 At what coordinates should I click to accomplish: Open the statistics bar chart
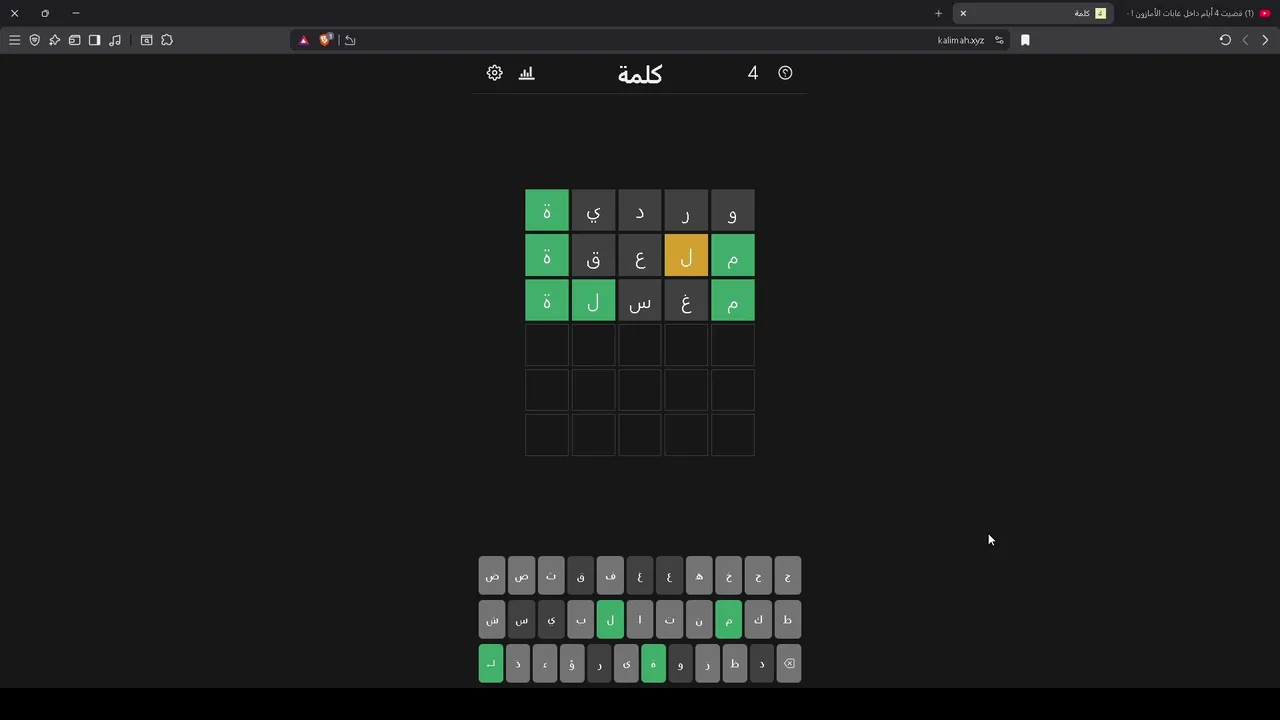click(527, 73)
